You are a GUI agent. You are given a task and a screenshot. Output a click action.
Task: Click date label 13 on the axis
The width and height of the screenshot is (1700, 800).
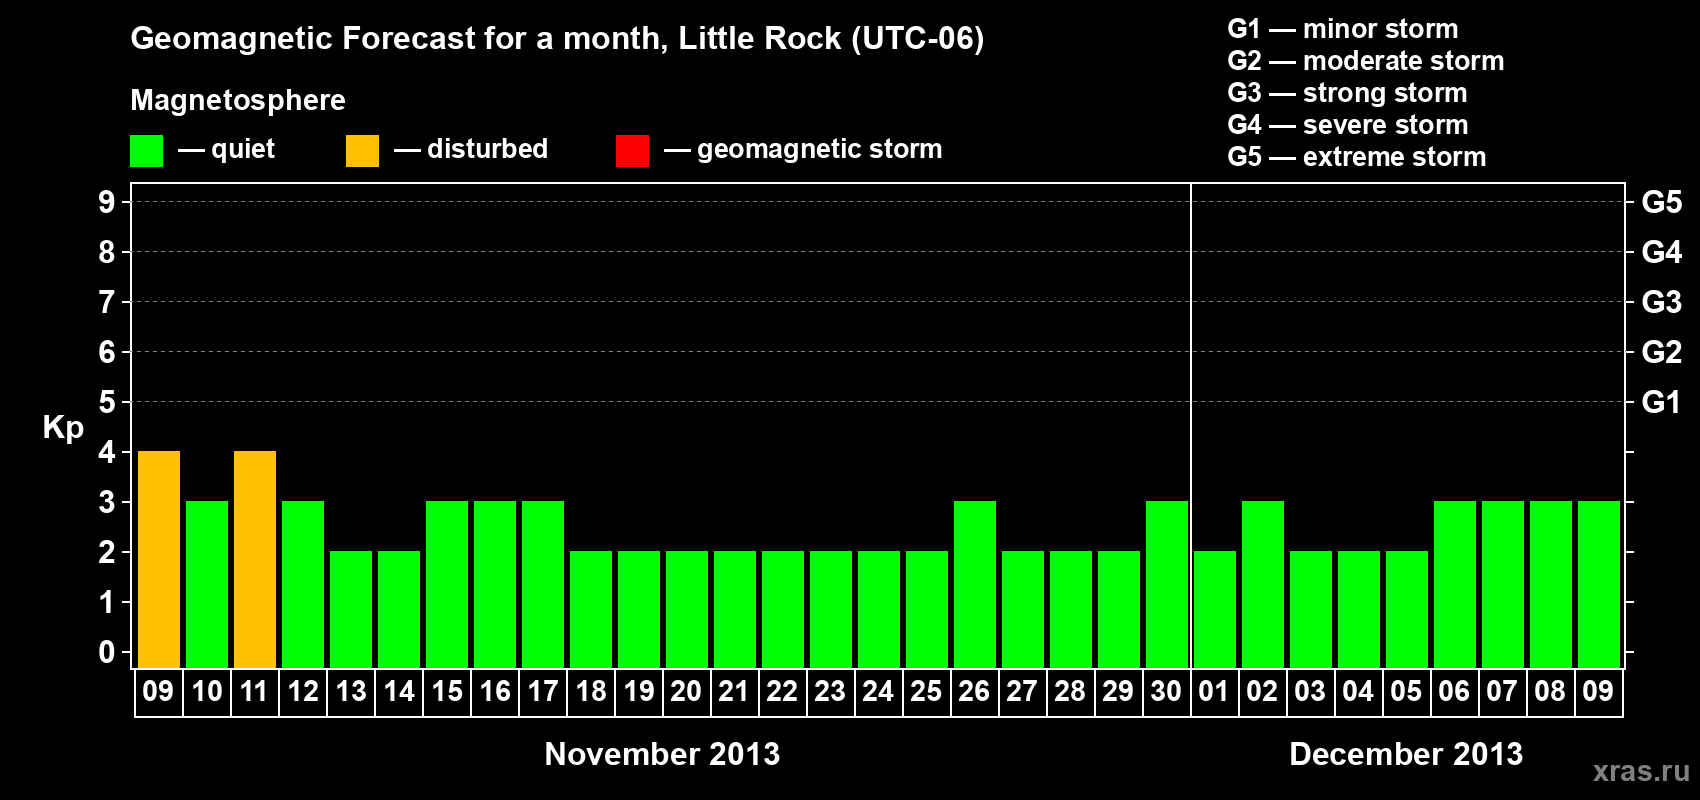[351, 692]
